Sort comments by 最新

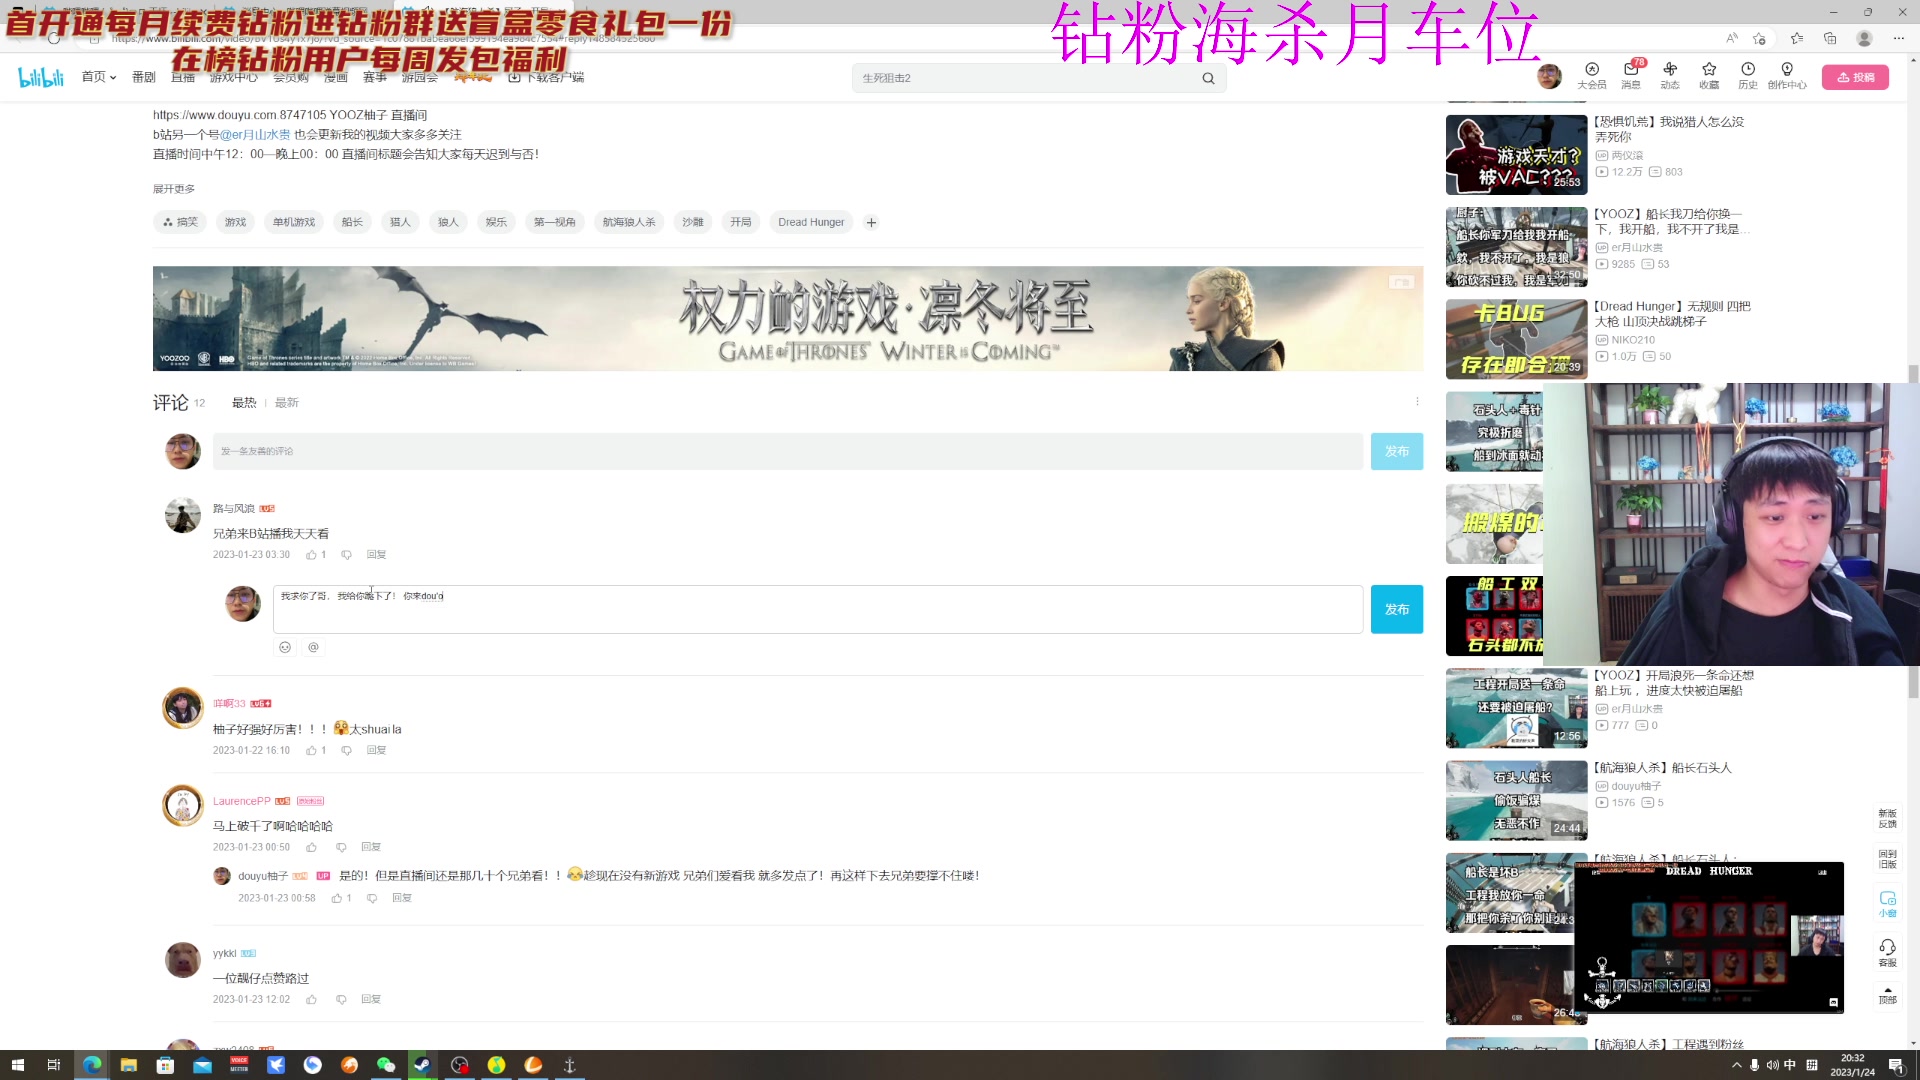point(287,403)
